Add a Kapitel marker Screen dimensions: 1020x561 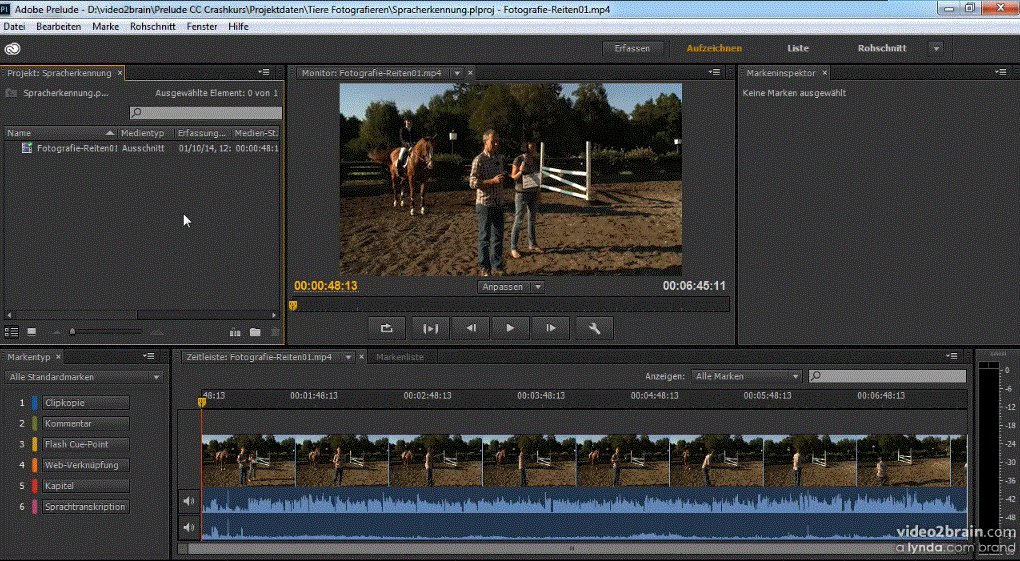86,486
